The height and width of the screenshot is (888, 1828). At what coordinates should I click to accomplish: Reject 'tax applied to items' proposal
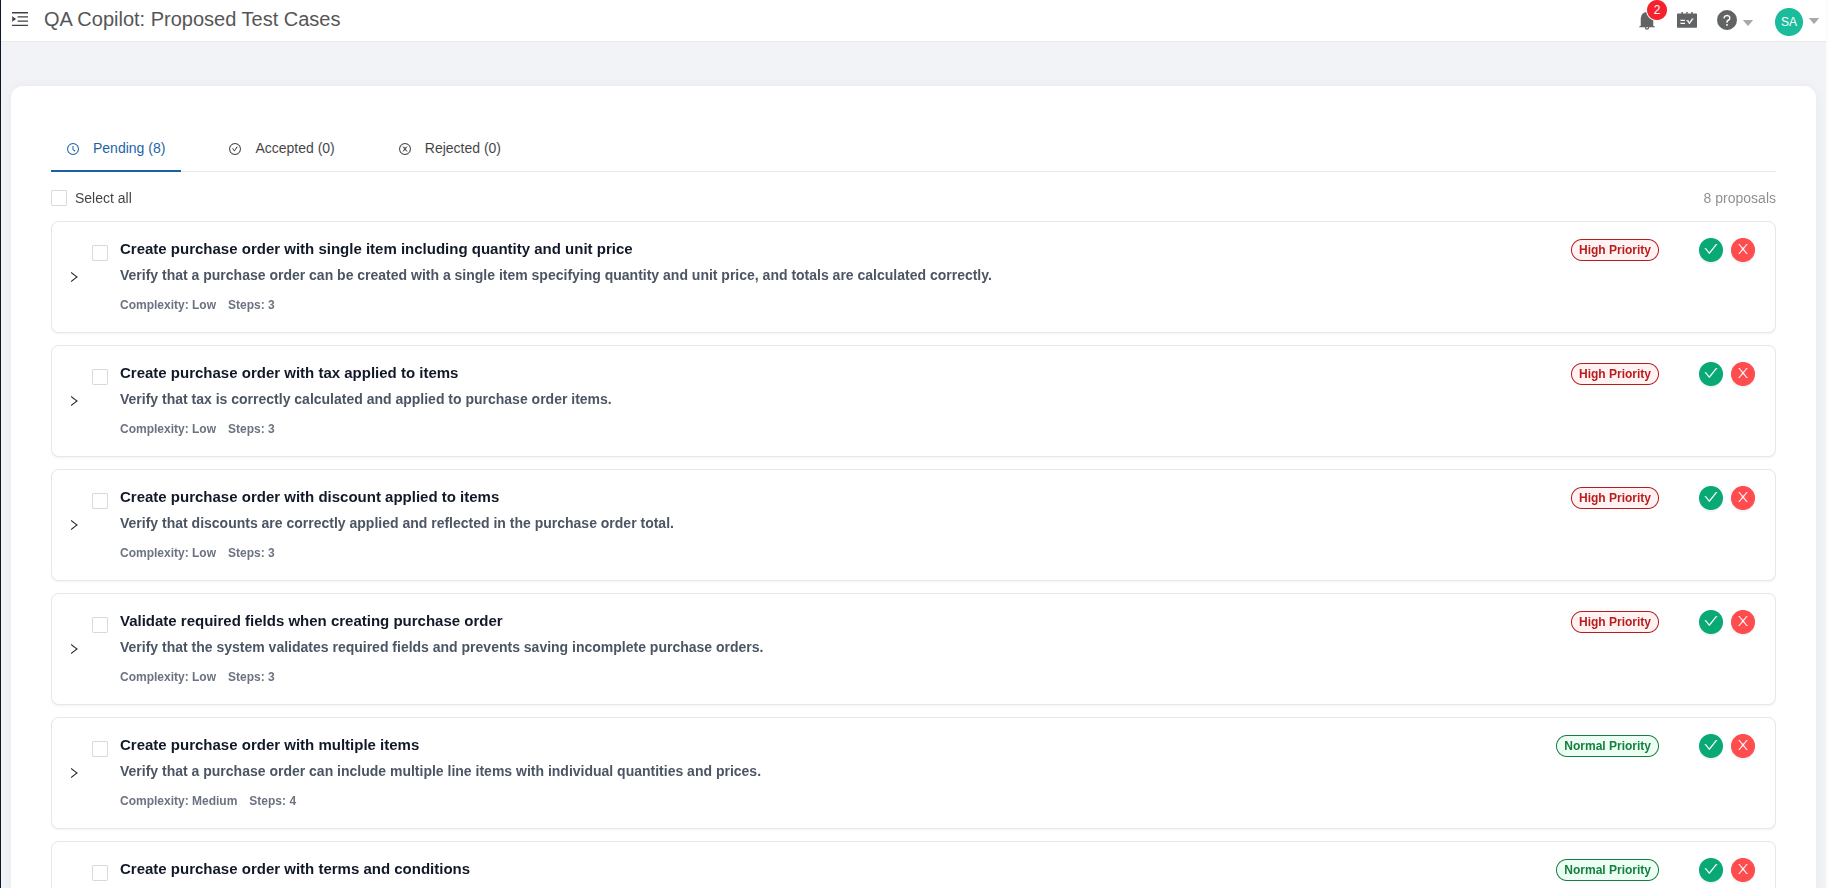[x=1743, y=374]
